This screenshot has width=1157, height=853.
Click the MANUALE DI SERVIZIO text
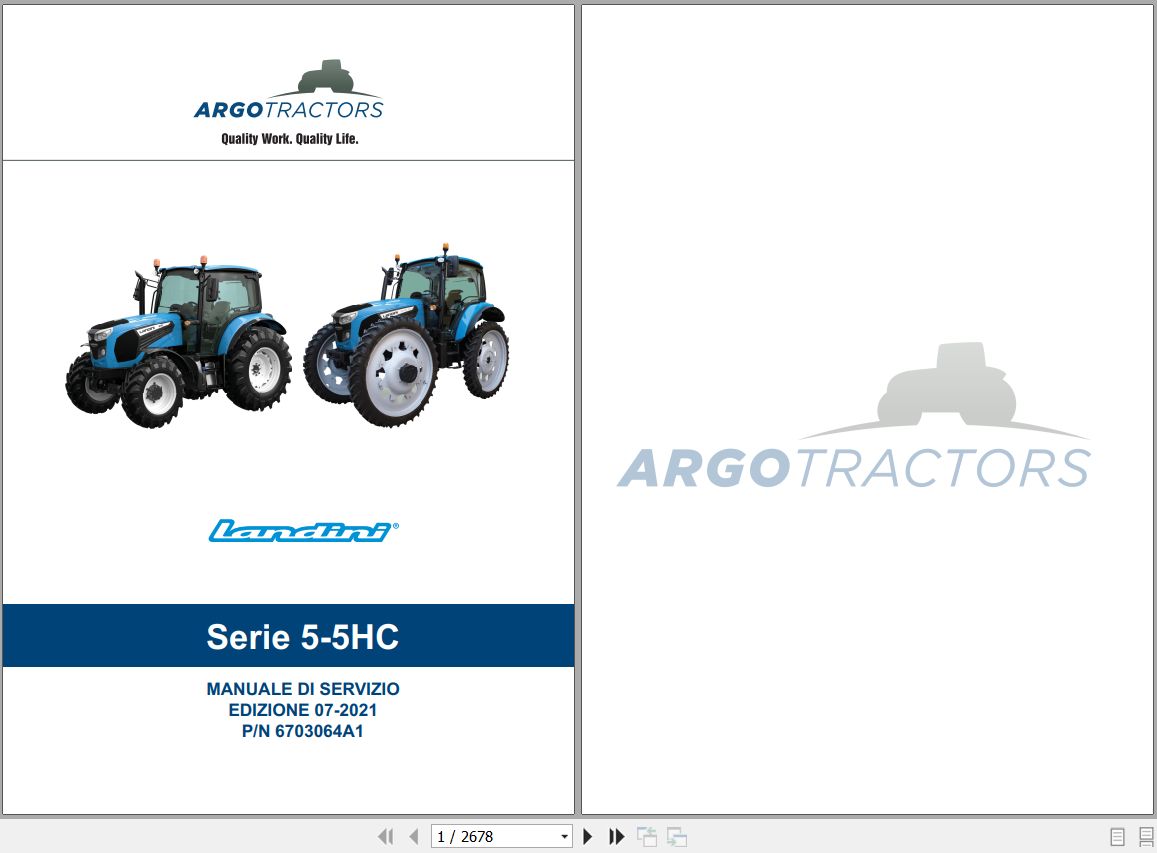point(303,688)
